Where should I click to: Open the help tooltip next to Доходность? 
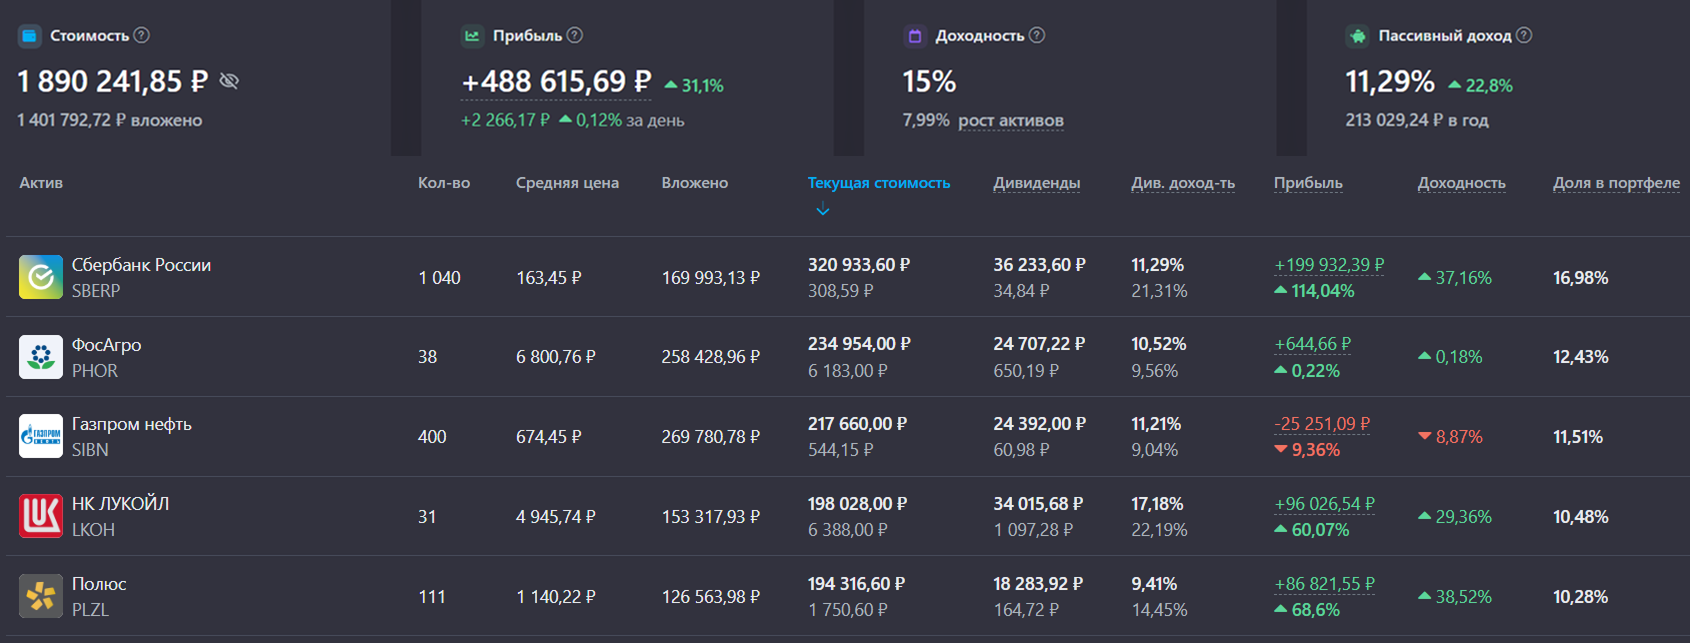pos(1037,35)
